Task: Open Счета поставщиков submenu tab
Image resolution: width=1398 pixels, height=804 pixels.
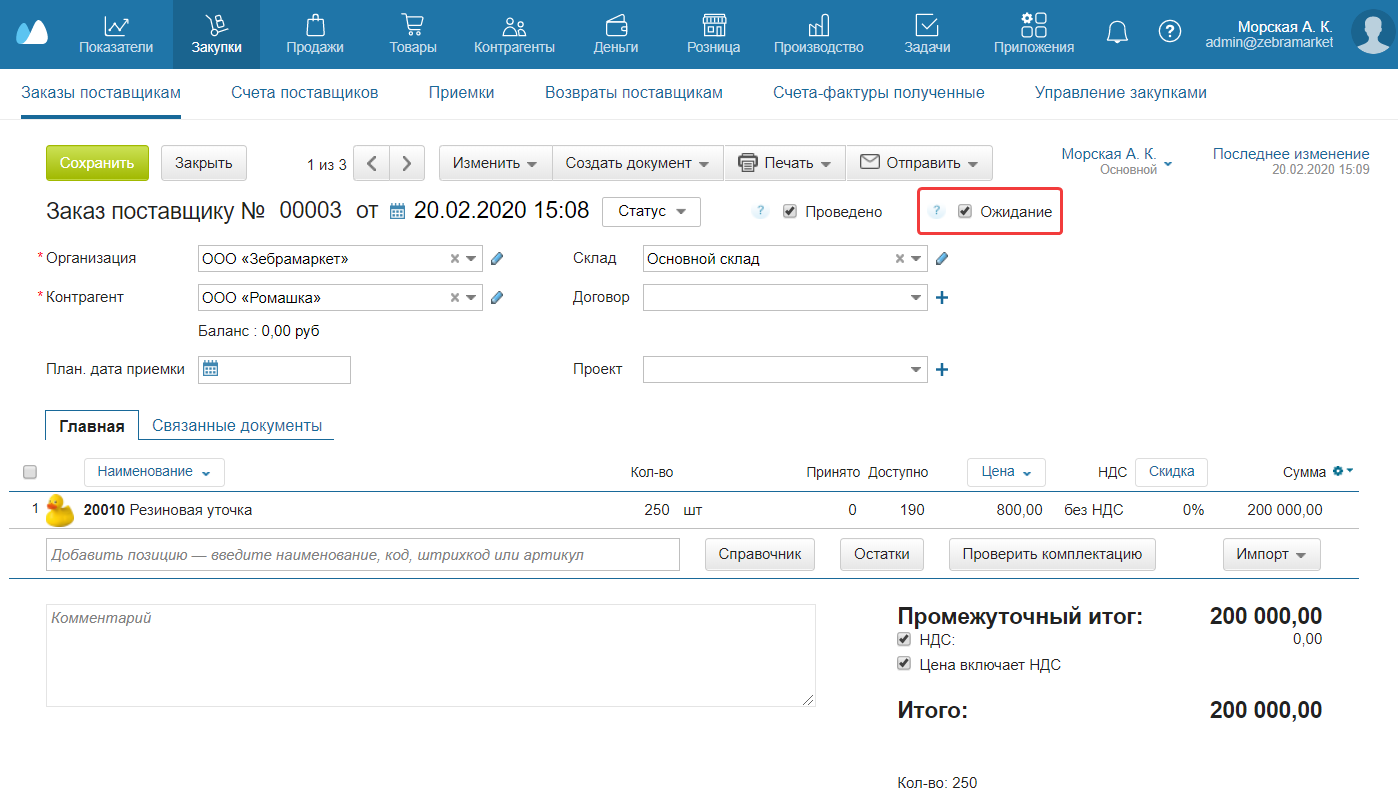Action: click(304, 93)
